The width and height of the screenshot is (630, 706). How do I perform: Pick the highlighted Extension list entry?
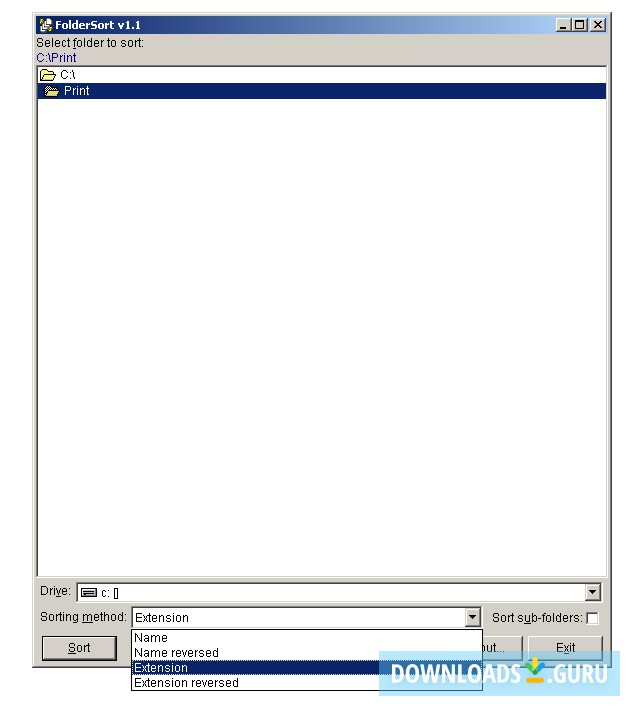[x=307, y=668]
